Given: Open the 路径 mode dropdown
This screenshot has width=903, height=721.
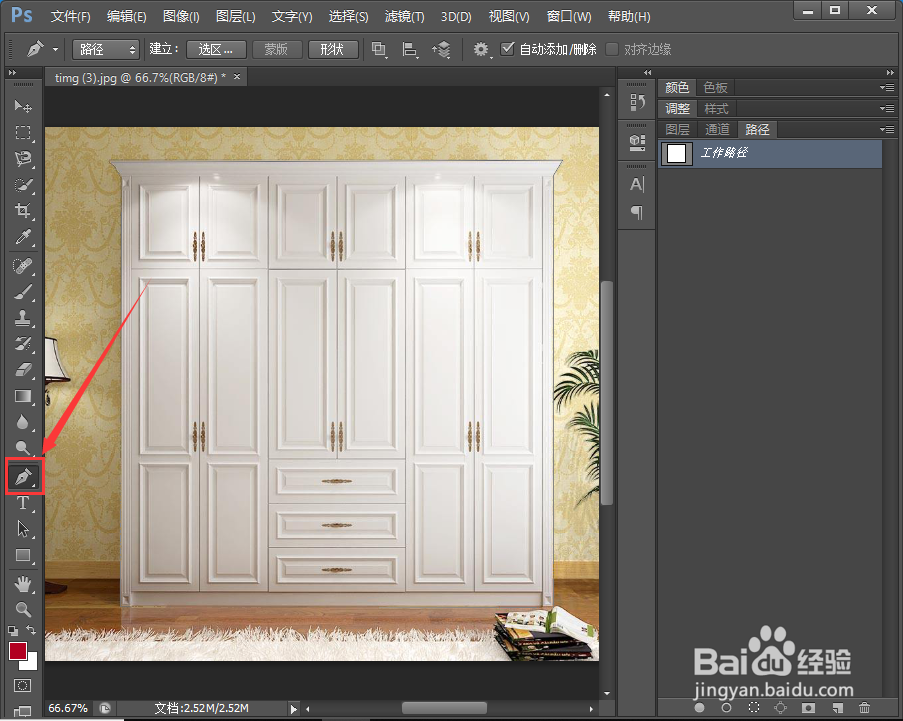Looking at the screenshot, I should coord(106,50).
